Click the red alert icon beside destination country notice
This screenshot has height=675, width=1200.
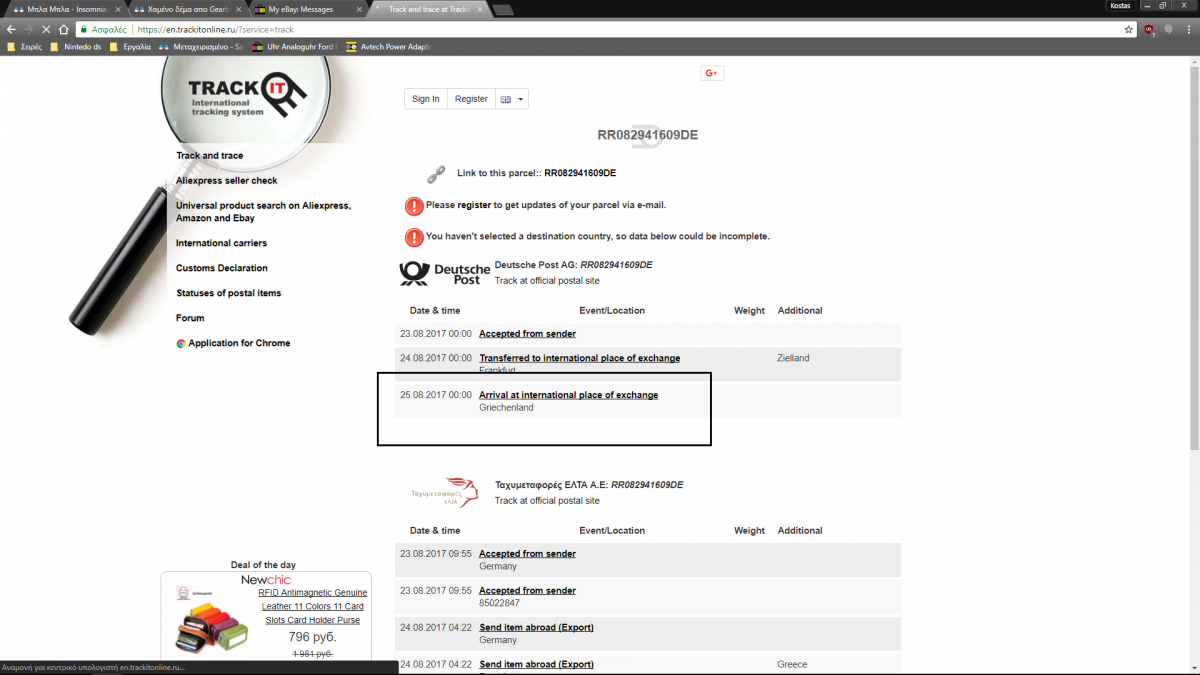(x=414, y=238)
